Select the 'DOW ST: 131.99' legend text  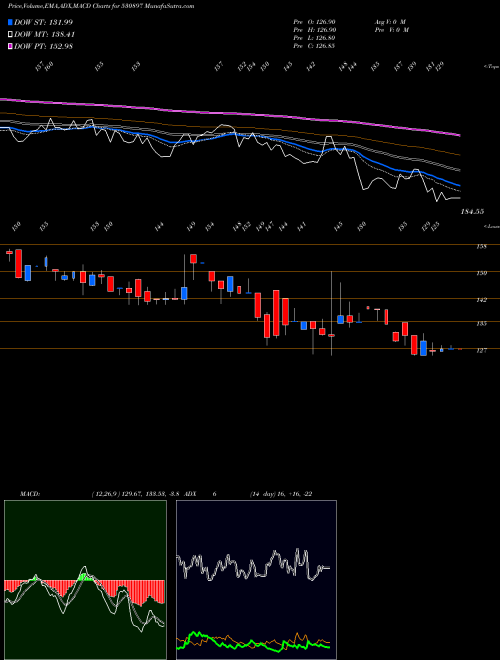pos(43,22)
